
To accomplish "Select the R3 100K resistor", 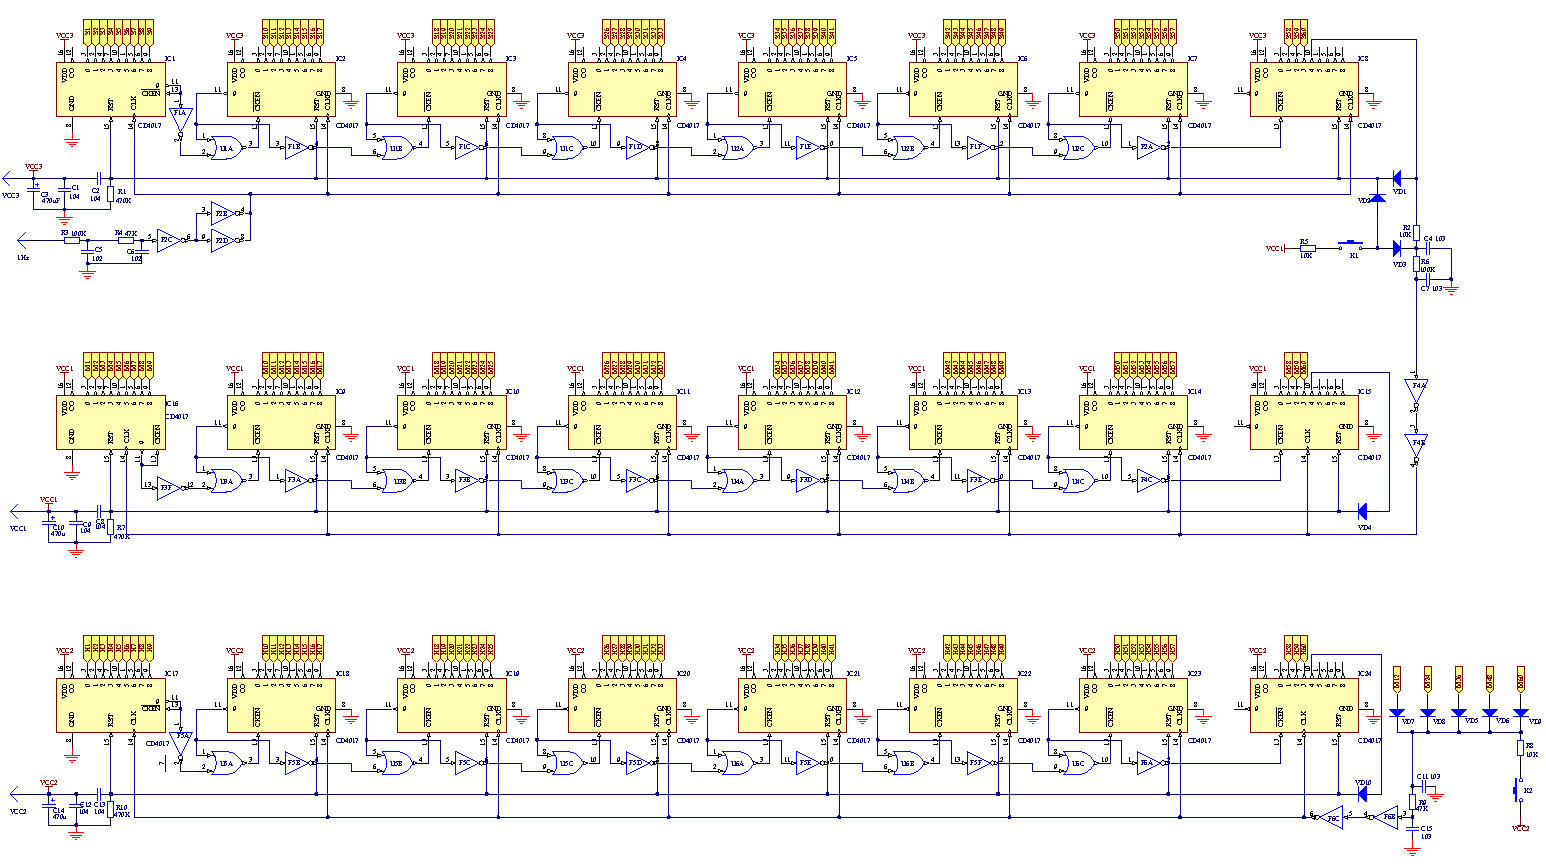I will [x=72, y=240].
